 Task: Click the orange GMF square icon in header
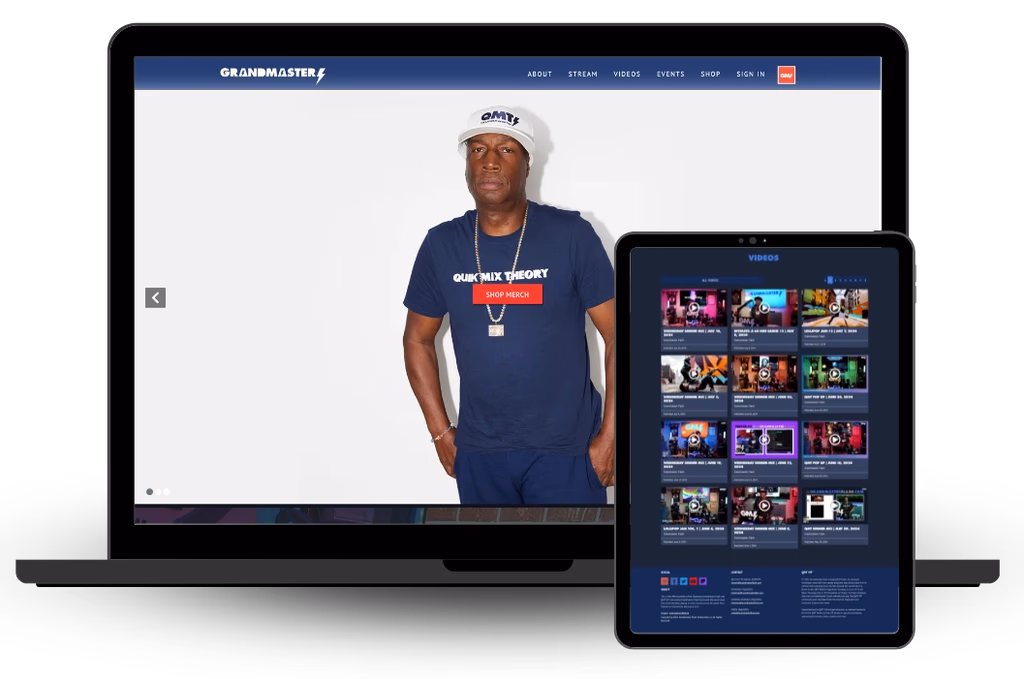786,75
